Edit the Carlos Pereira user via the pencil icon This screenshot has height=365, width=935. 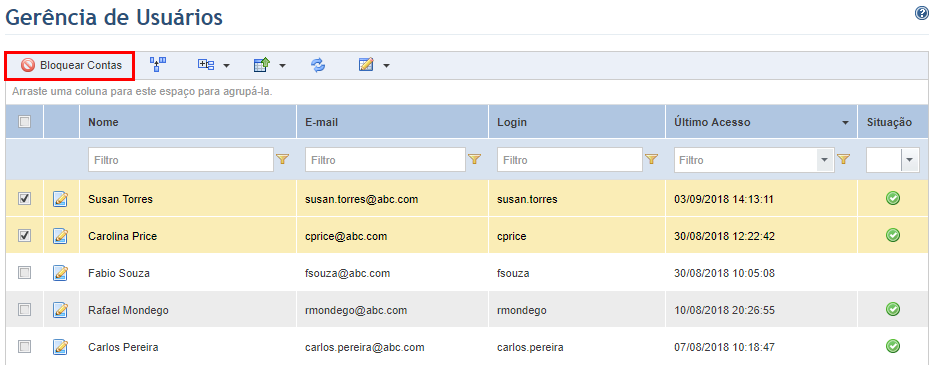60,346
